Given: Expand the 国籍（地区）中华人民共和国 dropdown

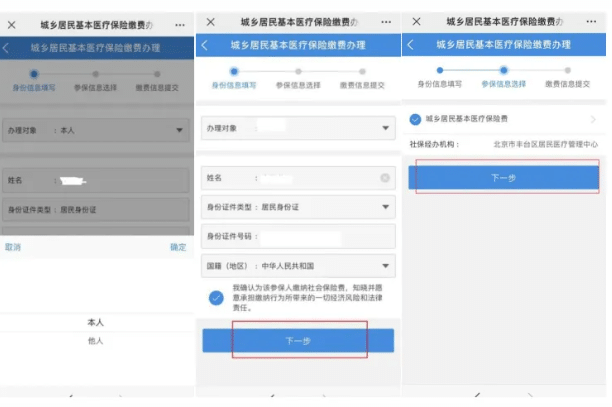Looking at the screenshot, I should (x=386, y=266).
